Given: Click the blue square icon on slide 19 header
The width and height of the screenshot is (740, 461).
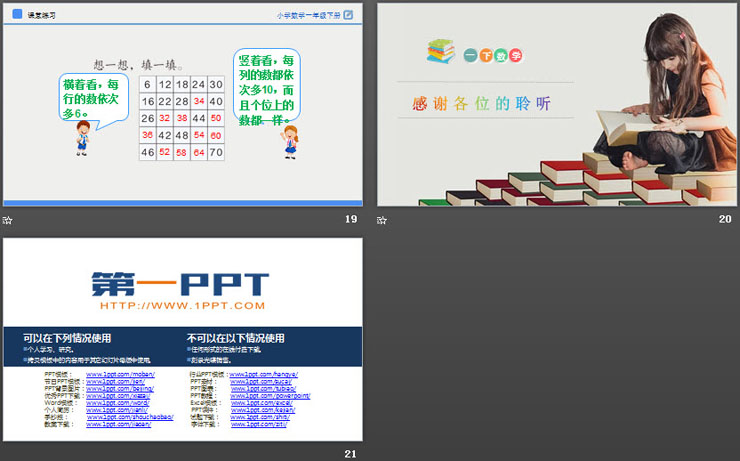Looking at the screenshot, I should point(16,15).
